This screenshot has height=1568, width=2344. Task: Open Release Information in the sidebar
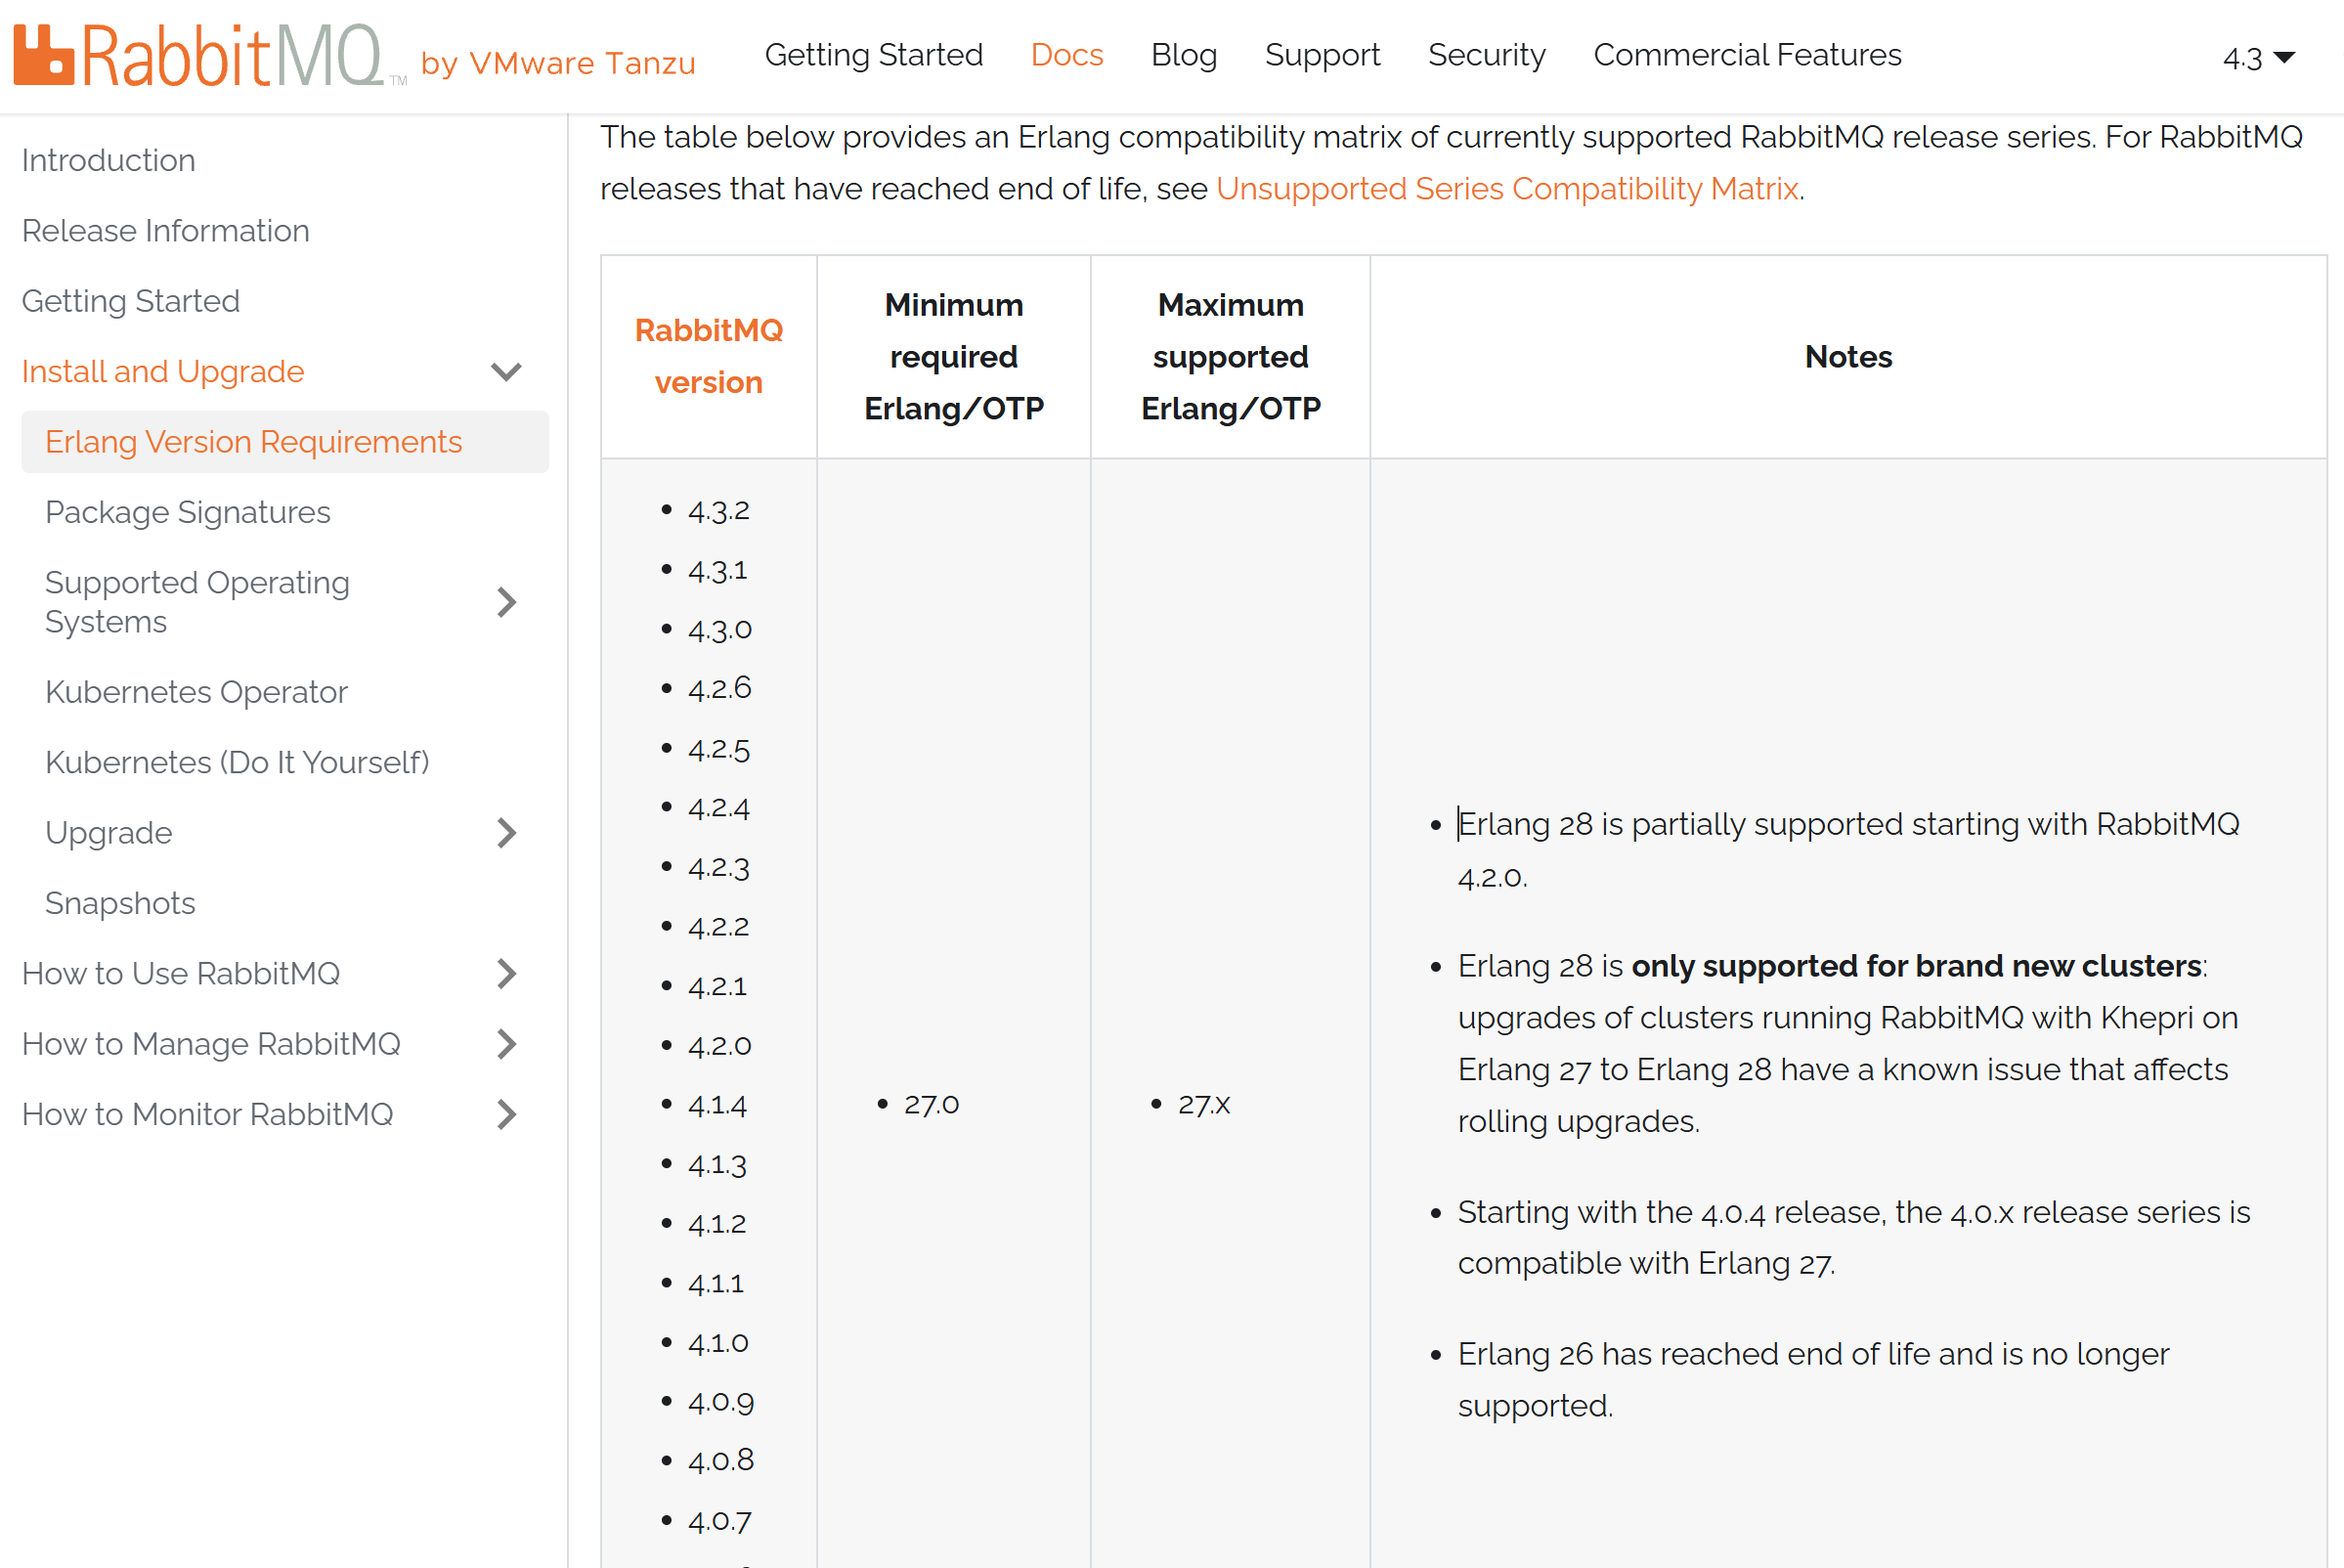[165, 230]
